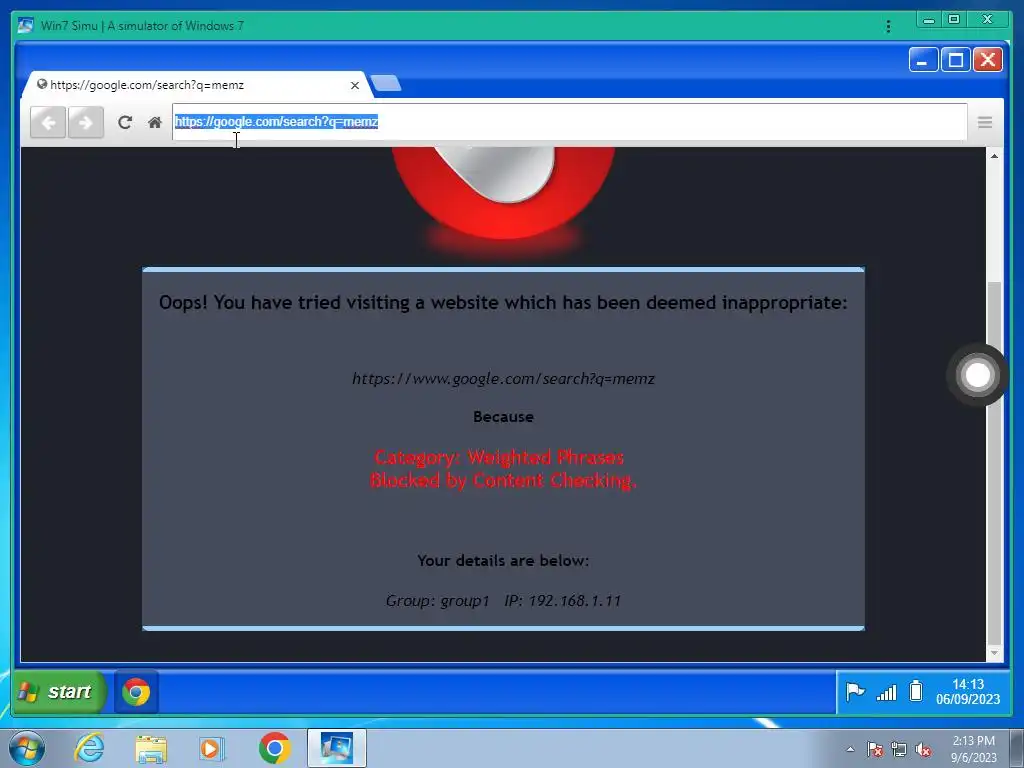Open the muted volume icon in host tray
Image resolution: width=1024 pixels, height=768 pixels.
(x=923, y=750)
